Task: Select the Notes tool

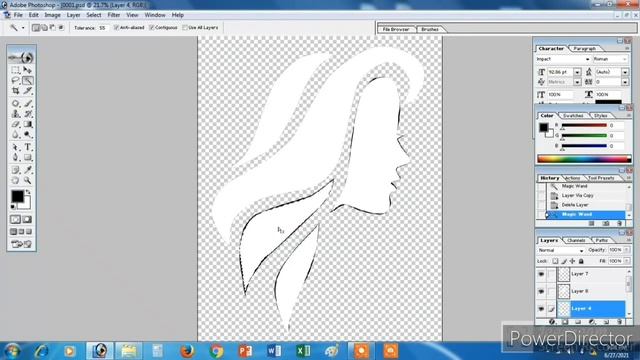Action: (x=16, y=170)
